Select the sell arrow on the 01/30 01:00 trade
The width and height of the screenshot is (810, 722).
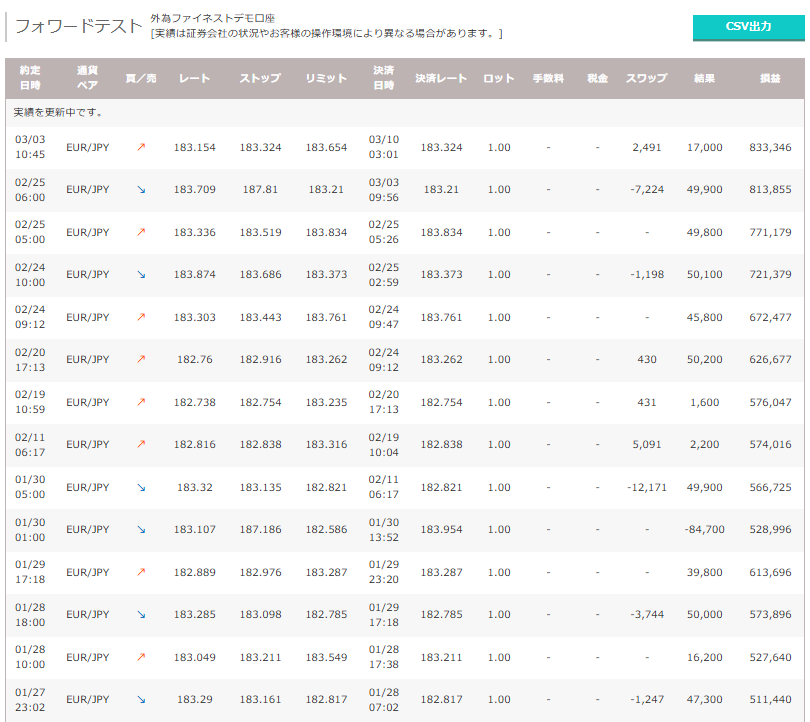[141, 530]
